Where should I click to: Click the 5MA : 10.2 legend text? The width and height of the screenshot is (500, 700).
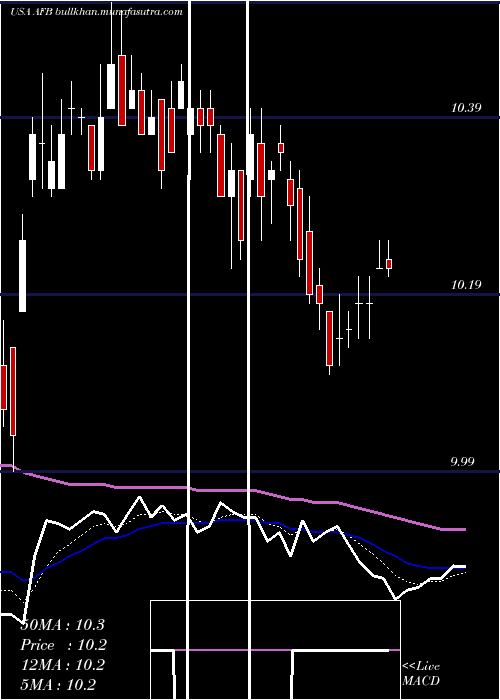pyautogui.click(x=58, y=685)
